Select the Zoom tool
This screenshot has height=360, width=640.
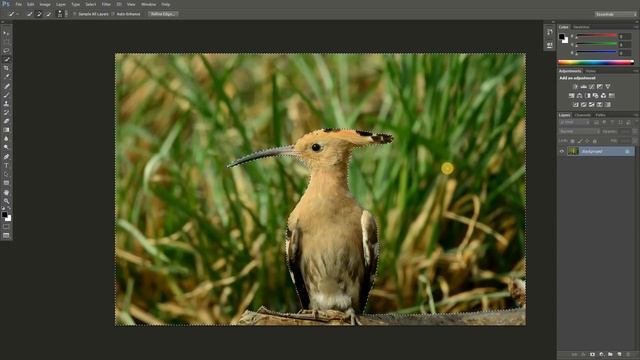coord(6,201)
